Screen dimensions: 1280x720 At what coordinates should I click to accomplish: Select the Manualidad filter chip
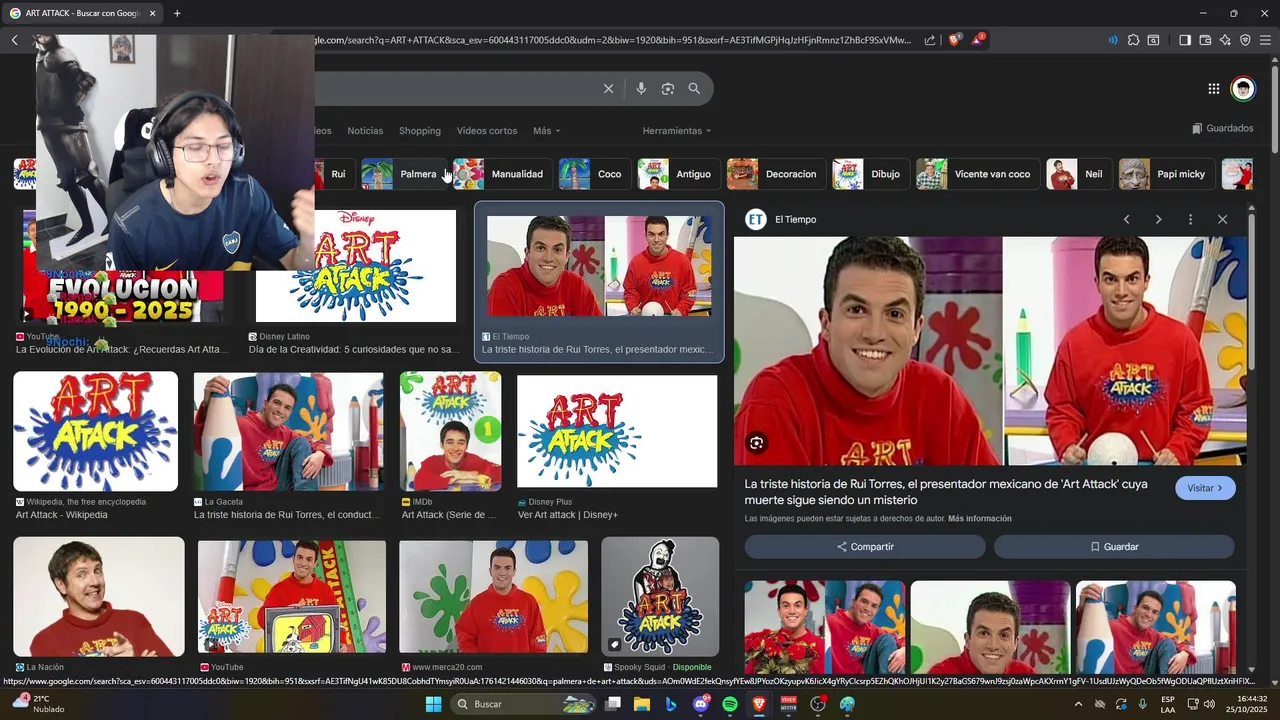pyautogui.click(x=501, y=174)
